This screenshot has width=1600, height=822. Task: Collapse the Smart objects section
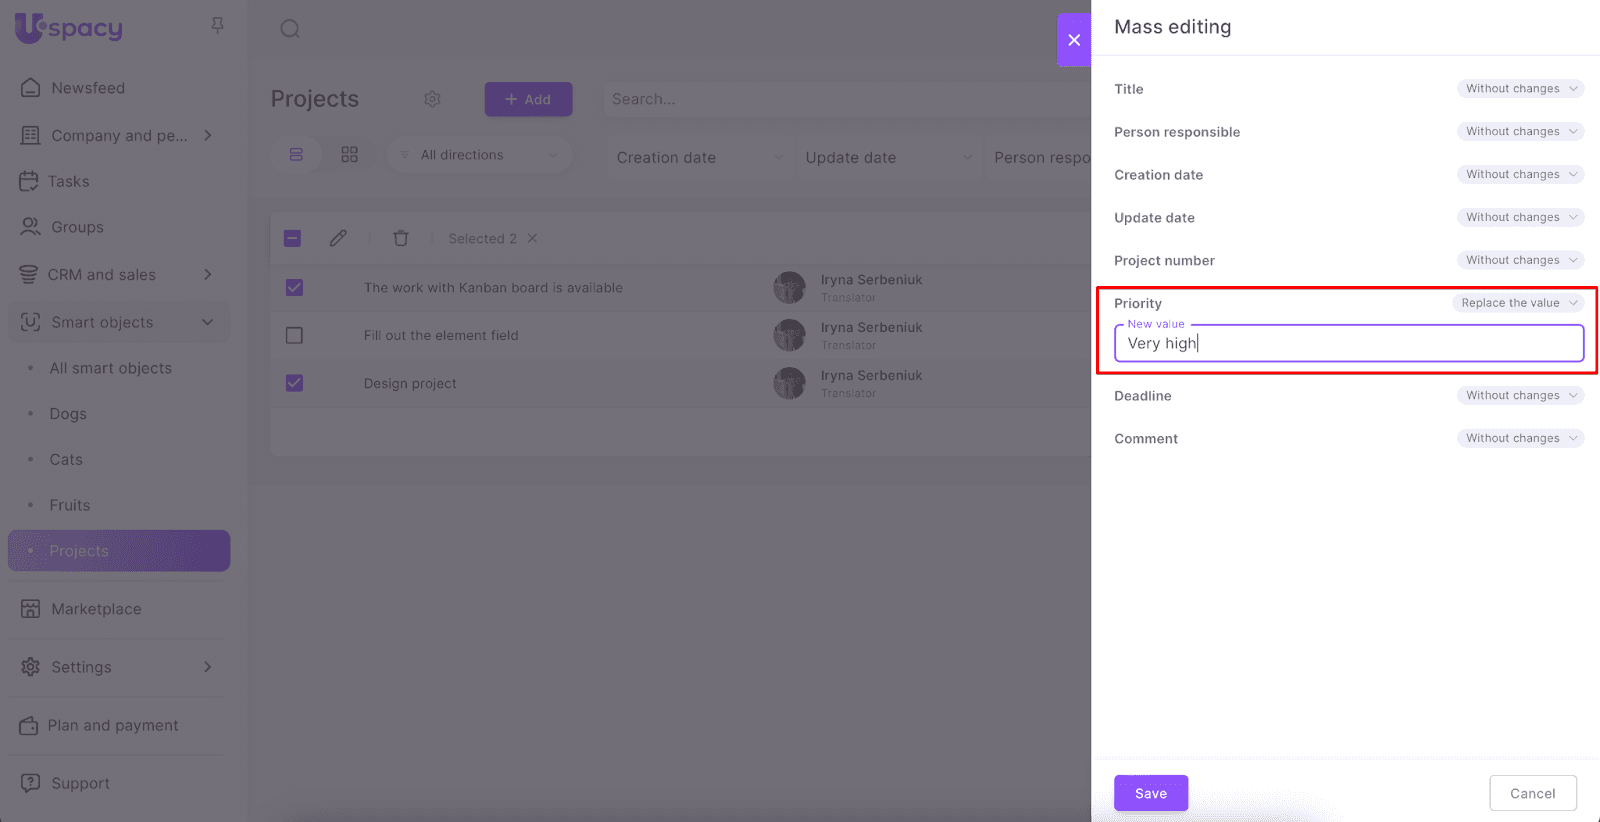click(208, 322)
